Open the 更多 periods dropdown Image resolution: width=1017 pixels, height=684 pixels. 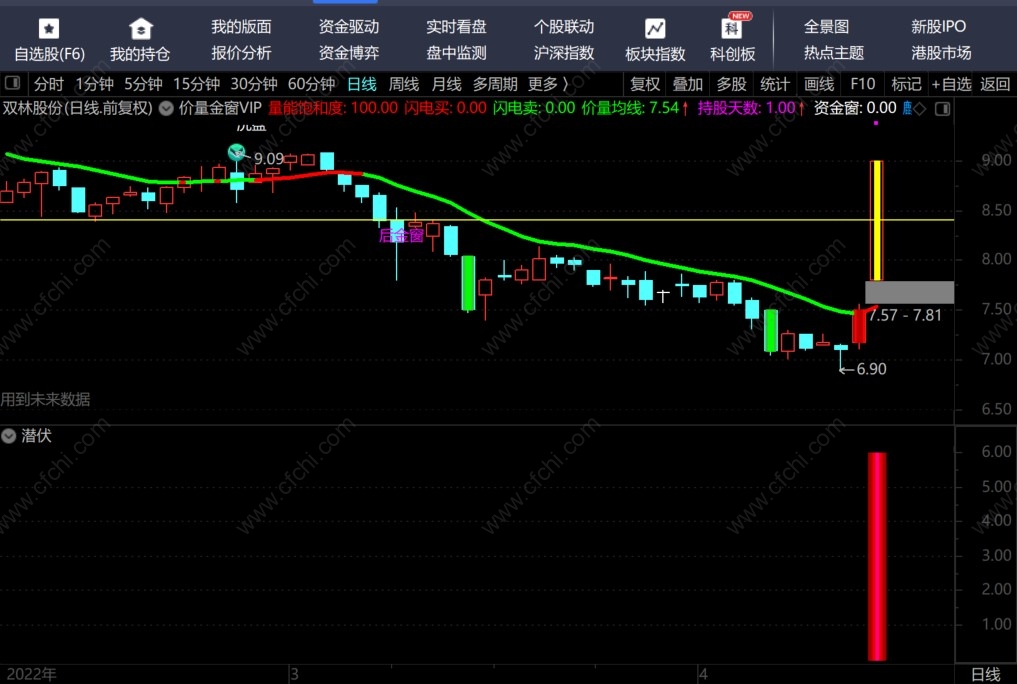point(547,84)
